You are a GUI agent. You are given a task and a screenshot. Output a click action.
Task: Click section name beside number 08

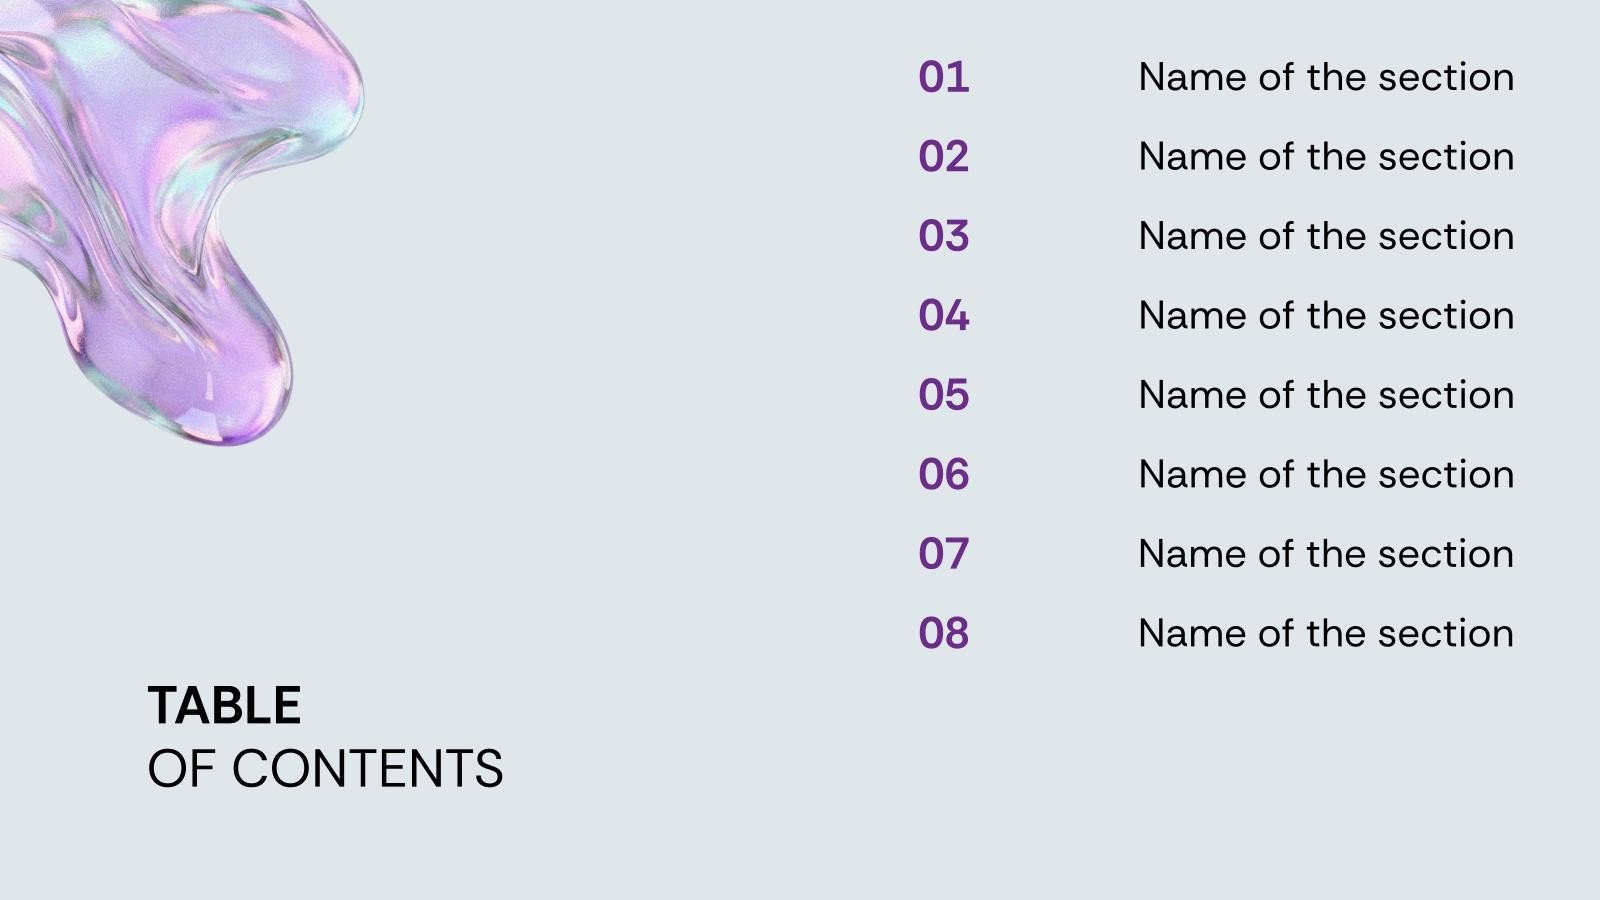(x=1325, y=633)
